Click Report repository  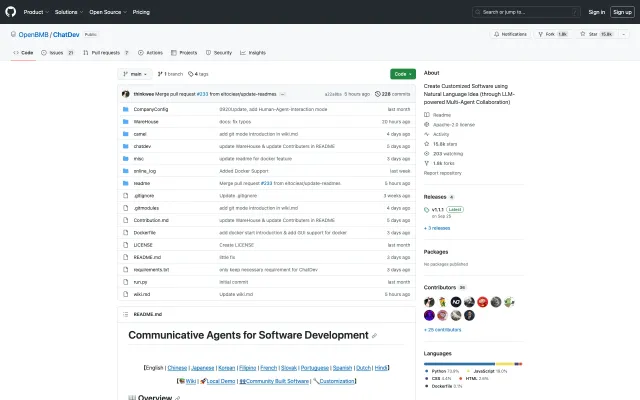[x=442, y=173]
